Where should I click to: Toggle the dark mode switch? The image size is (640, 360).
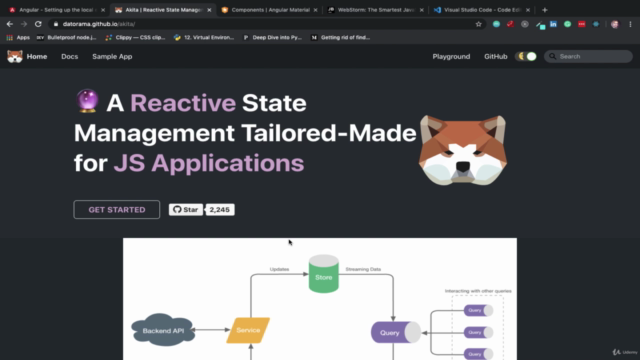526,56
